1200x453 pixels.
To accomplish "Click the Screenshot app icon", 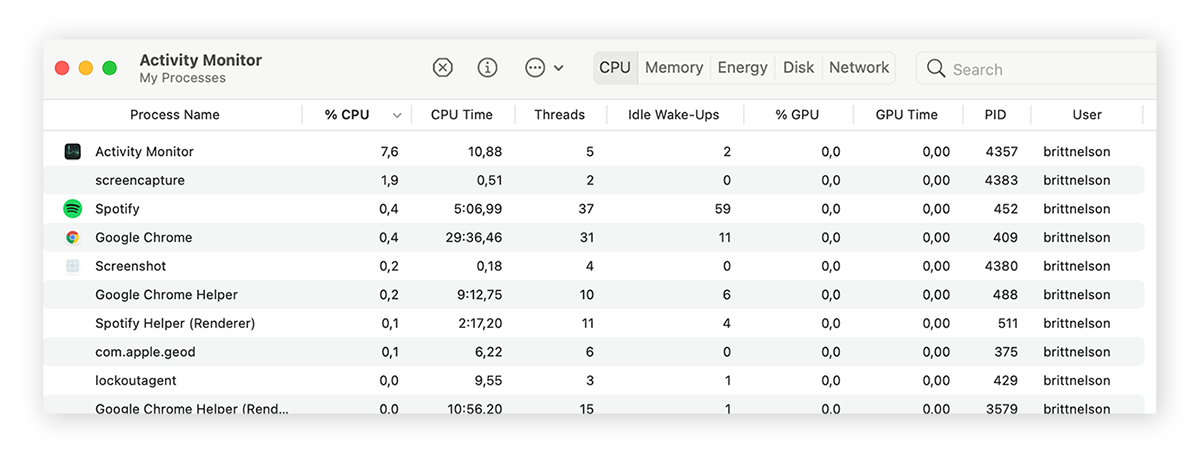I will [x=72, y=266].
